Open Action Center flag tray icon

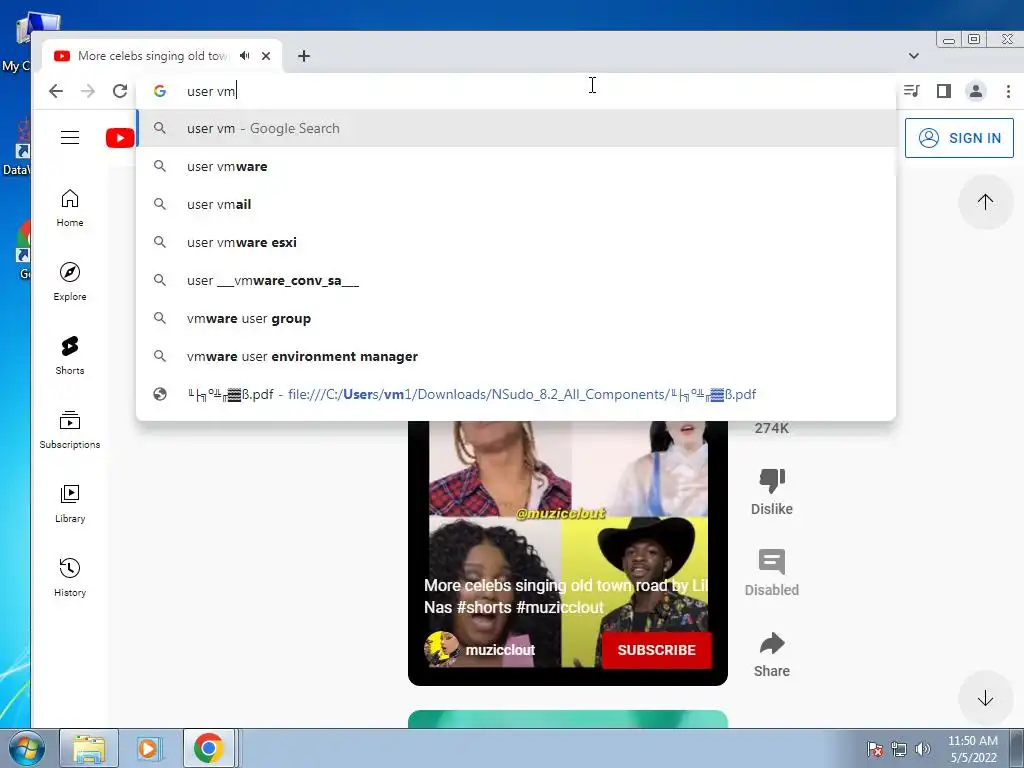874,749
